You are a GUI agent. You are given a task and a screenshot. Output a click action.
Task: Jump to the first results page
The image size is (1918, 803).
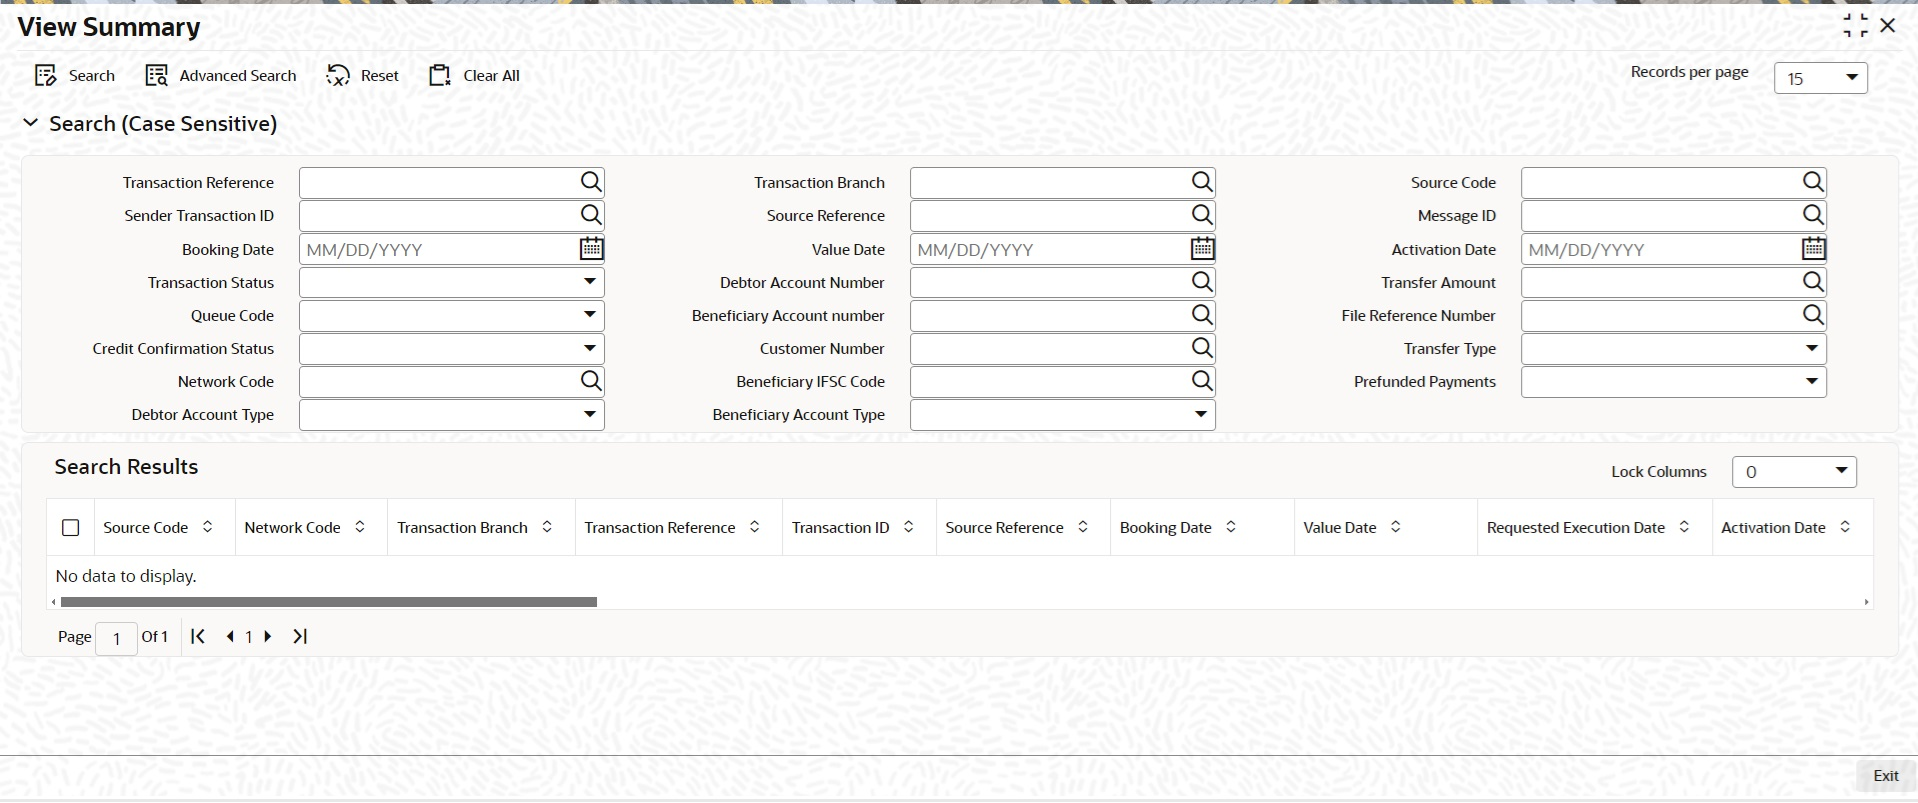click(198, 636)
